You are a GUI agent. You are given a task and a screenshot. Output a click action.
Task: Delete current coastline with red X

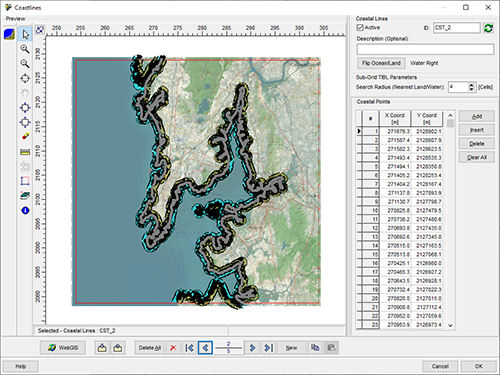pos(173,348)
